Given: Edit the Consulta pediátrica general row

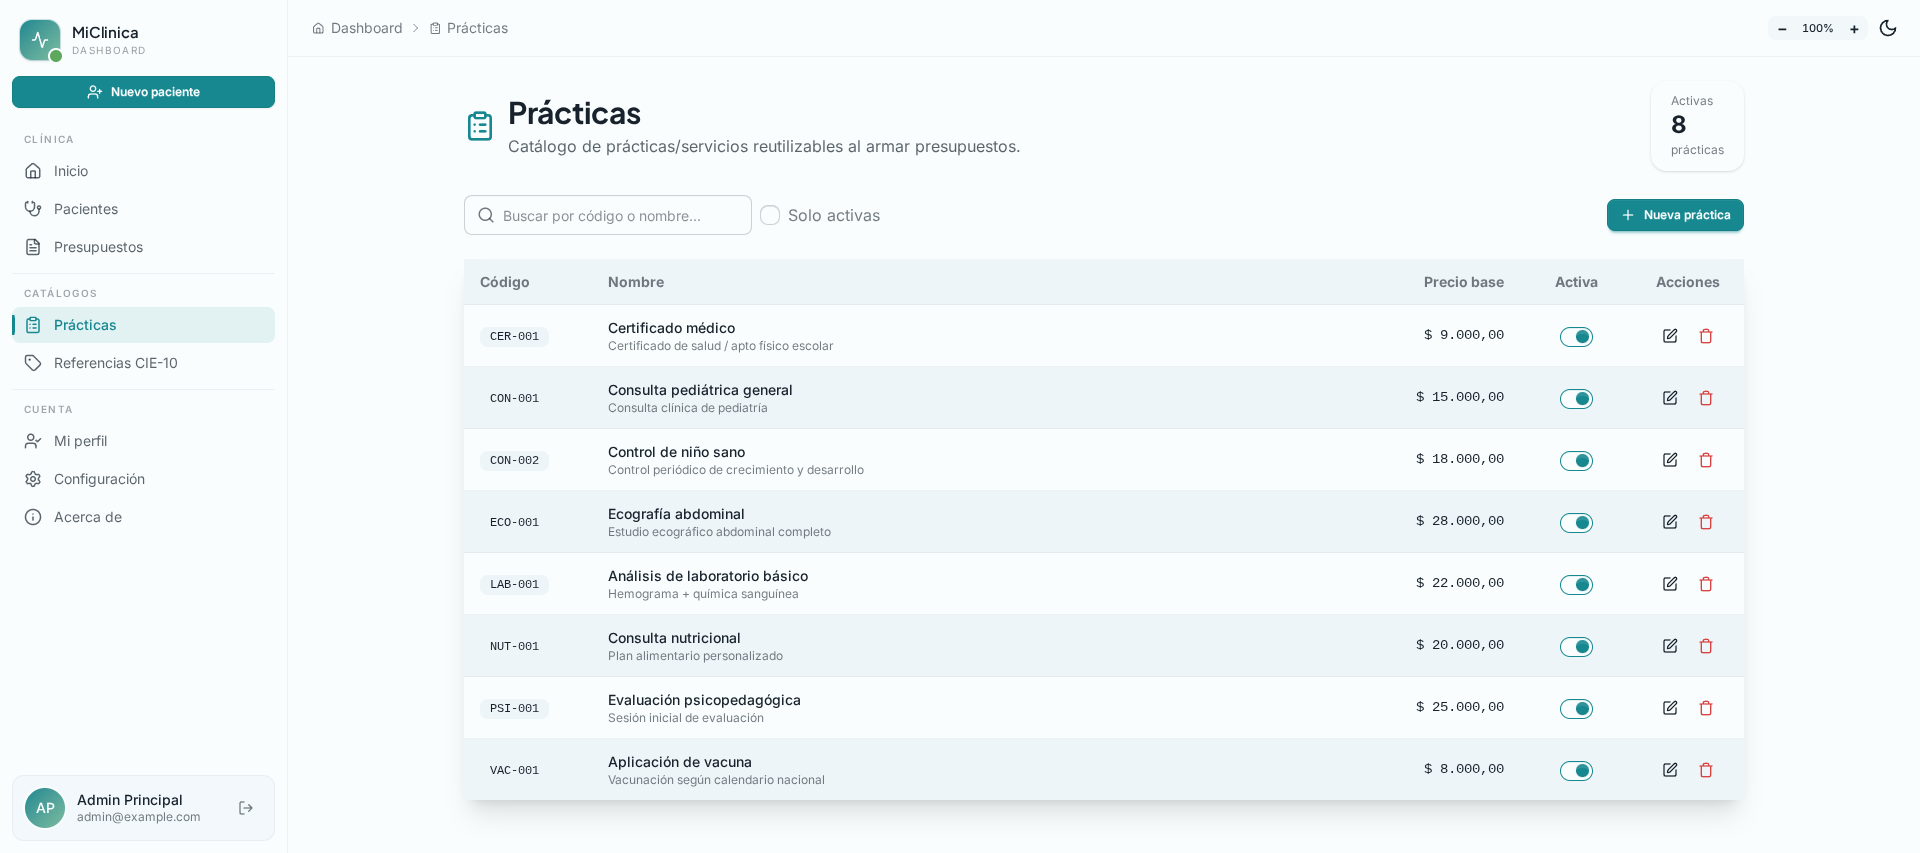Looking at the screenshot, I should pyautogui.click(x=1670, y=398).
